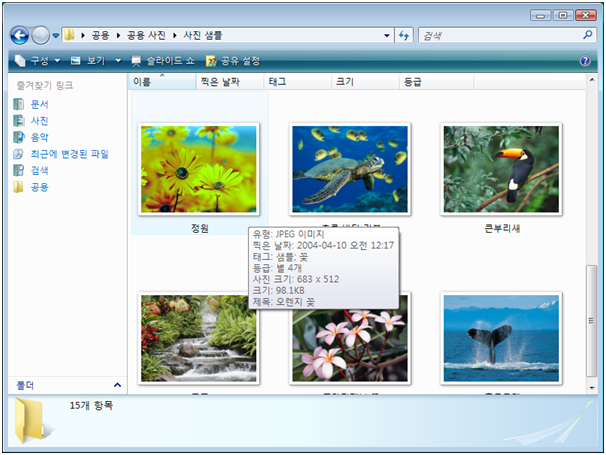Click the recently changed files icon
The width and height of the screenshot is (606, 455).
(x=18, y=154)
